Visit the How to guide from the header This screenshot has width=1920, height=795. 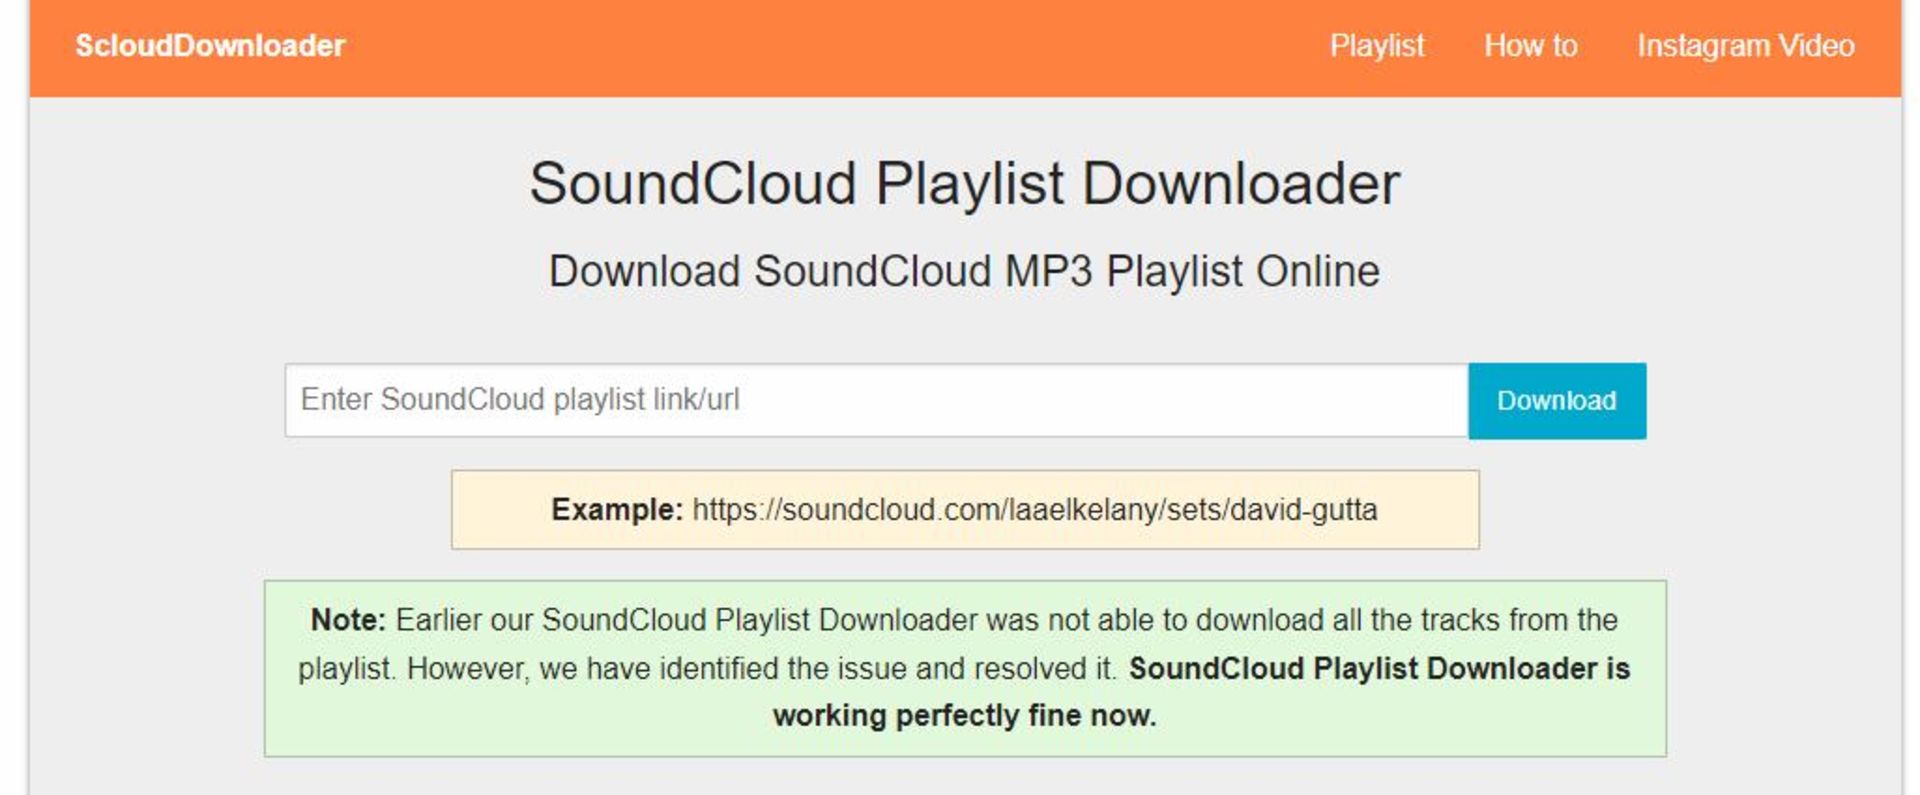1530,45
